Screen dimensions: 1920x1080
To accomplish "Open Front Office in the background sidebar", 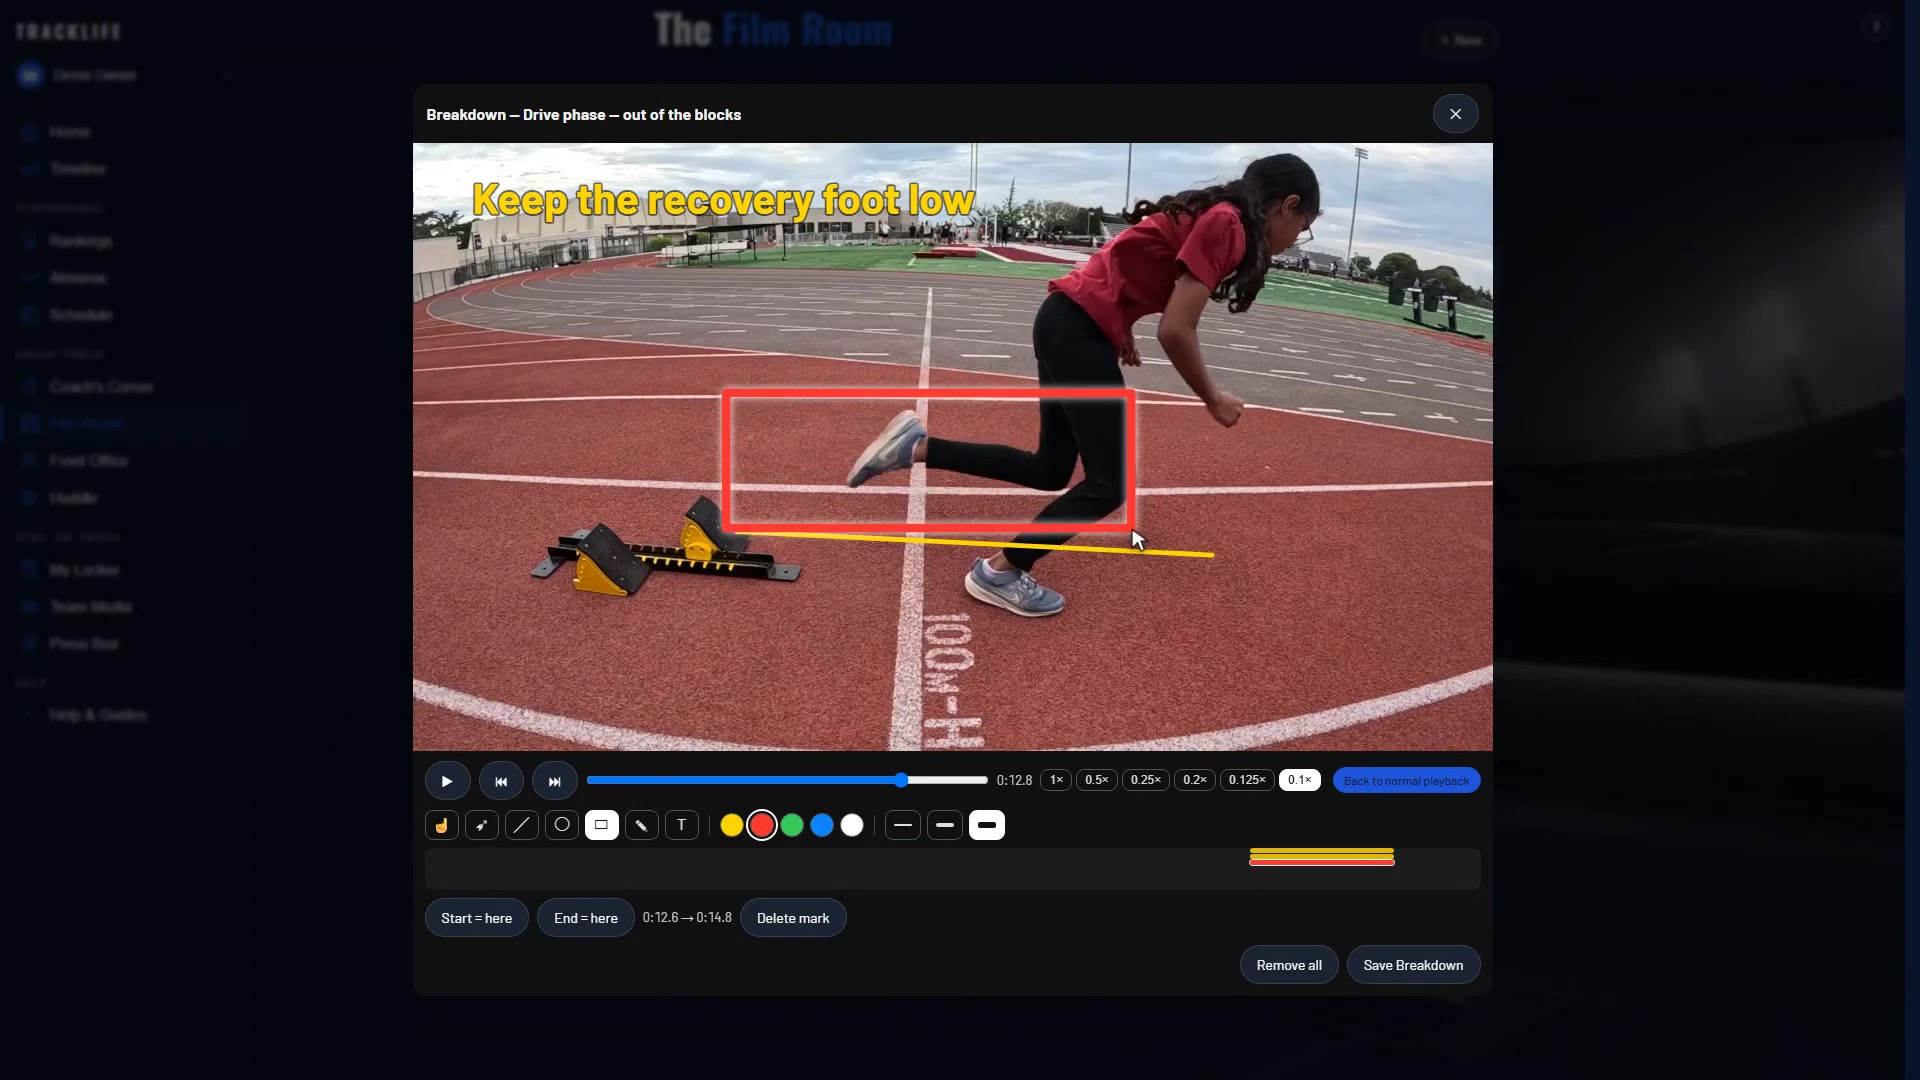I will pos(88,461).
